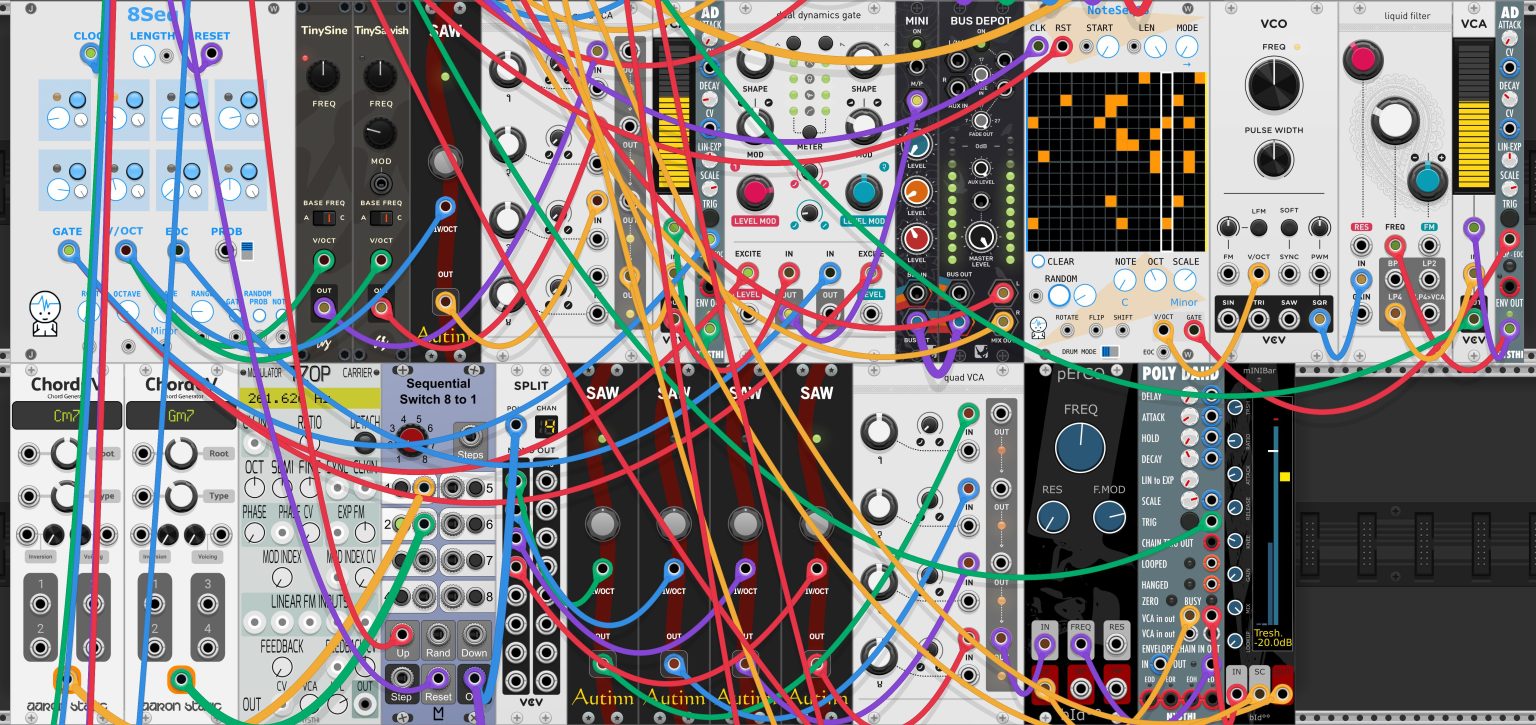Toggle the PROB switch on 8Seq

[246, 251]
